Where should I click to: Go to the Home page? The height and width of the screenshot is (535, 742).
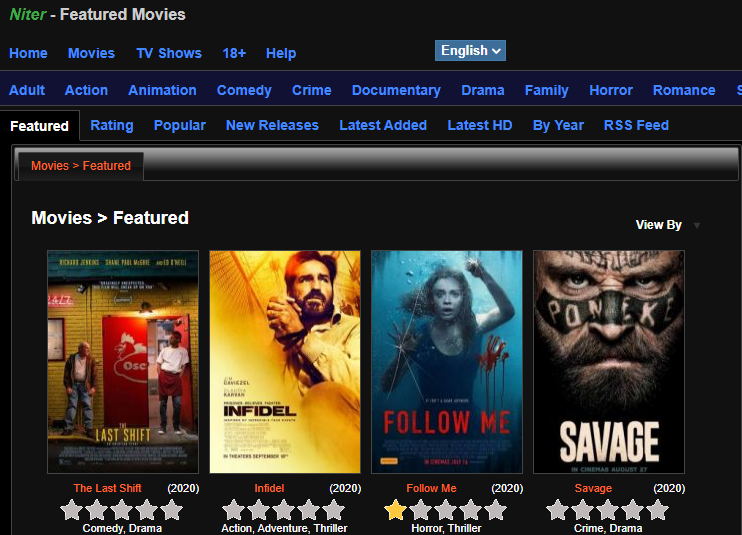[x=28, y=53]
